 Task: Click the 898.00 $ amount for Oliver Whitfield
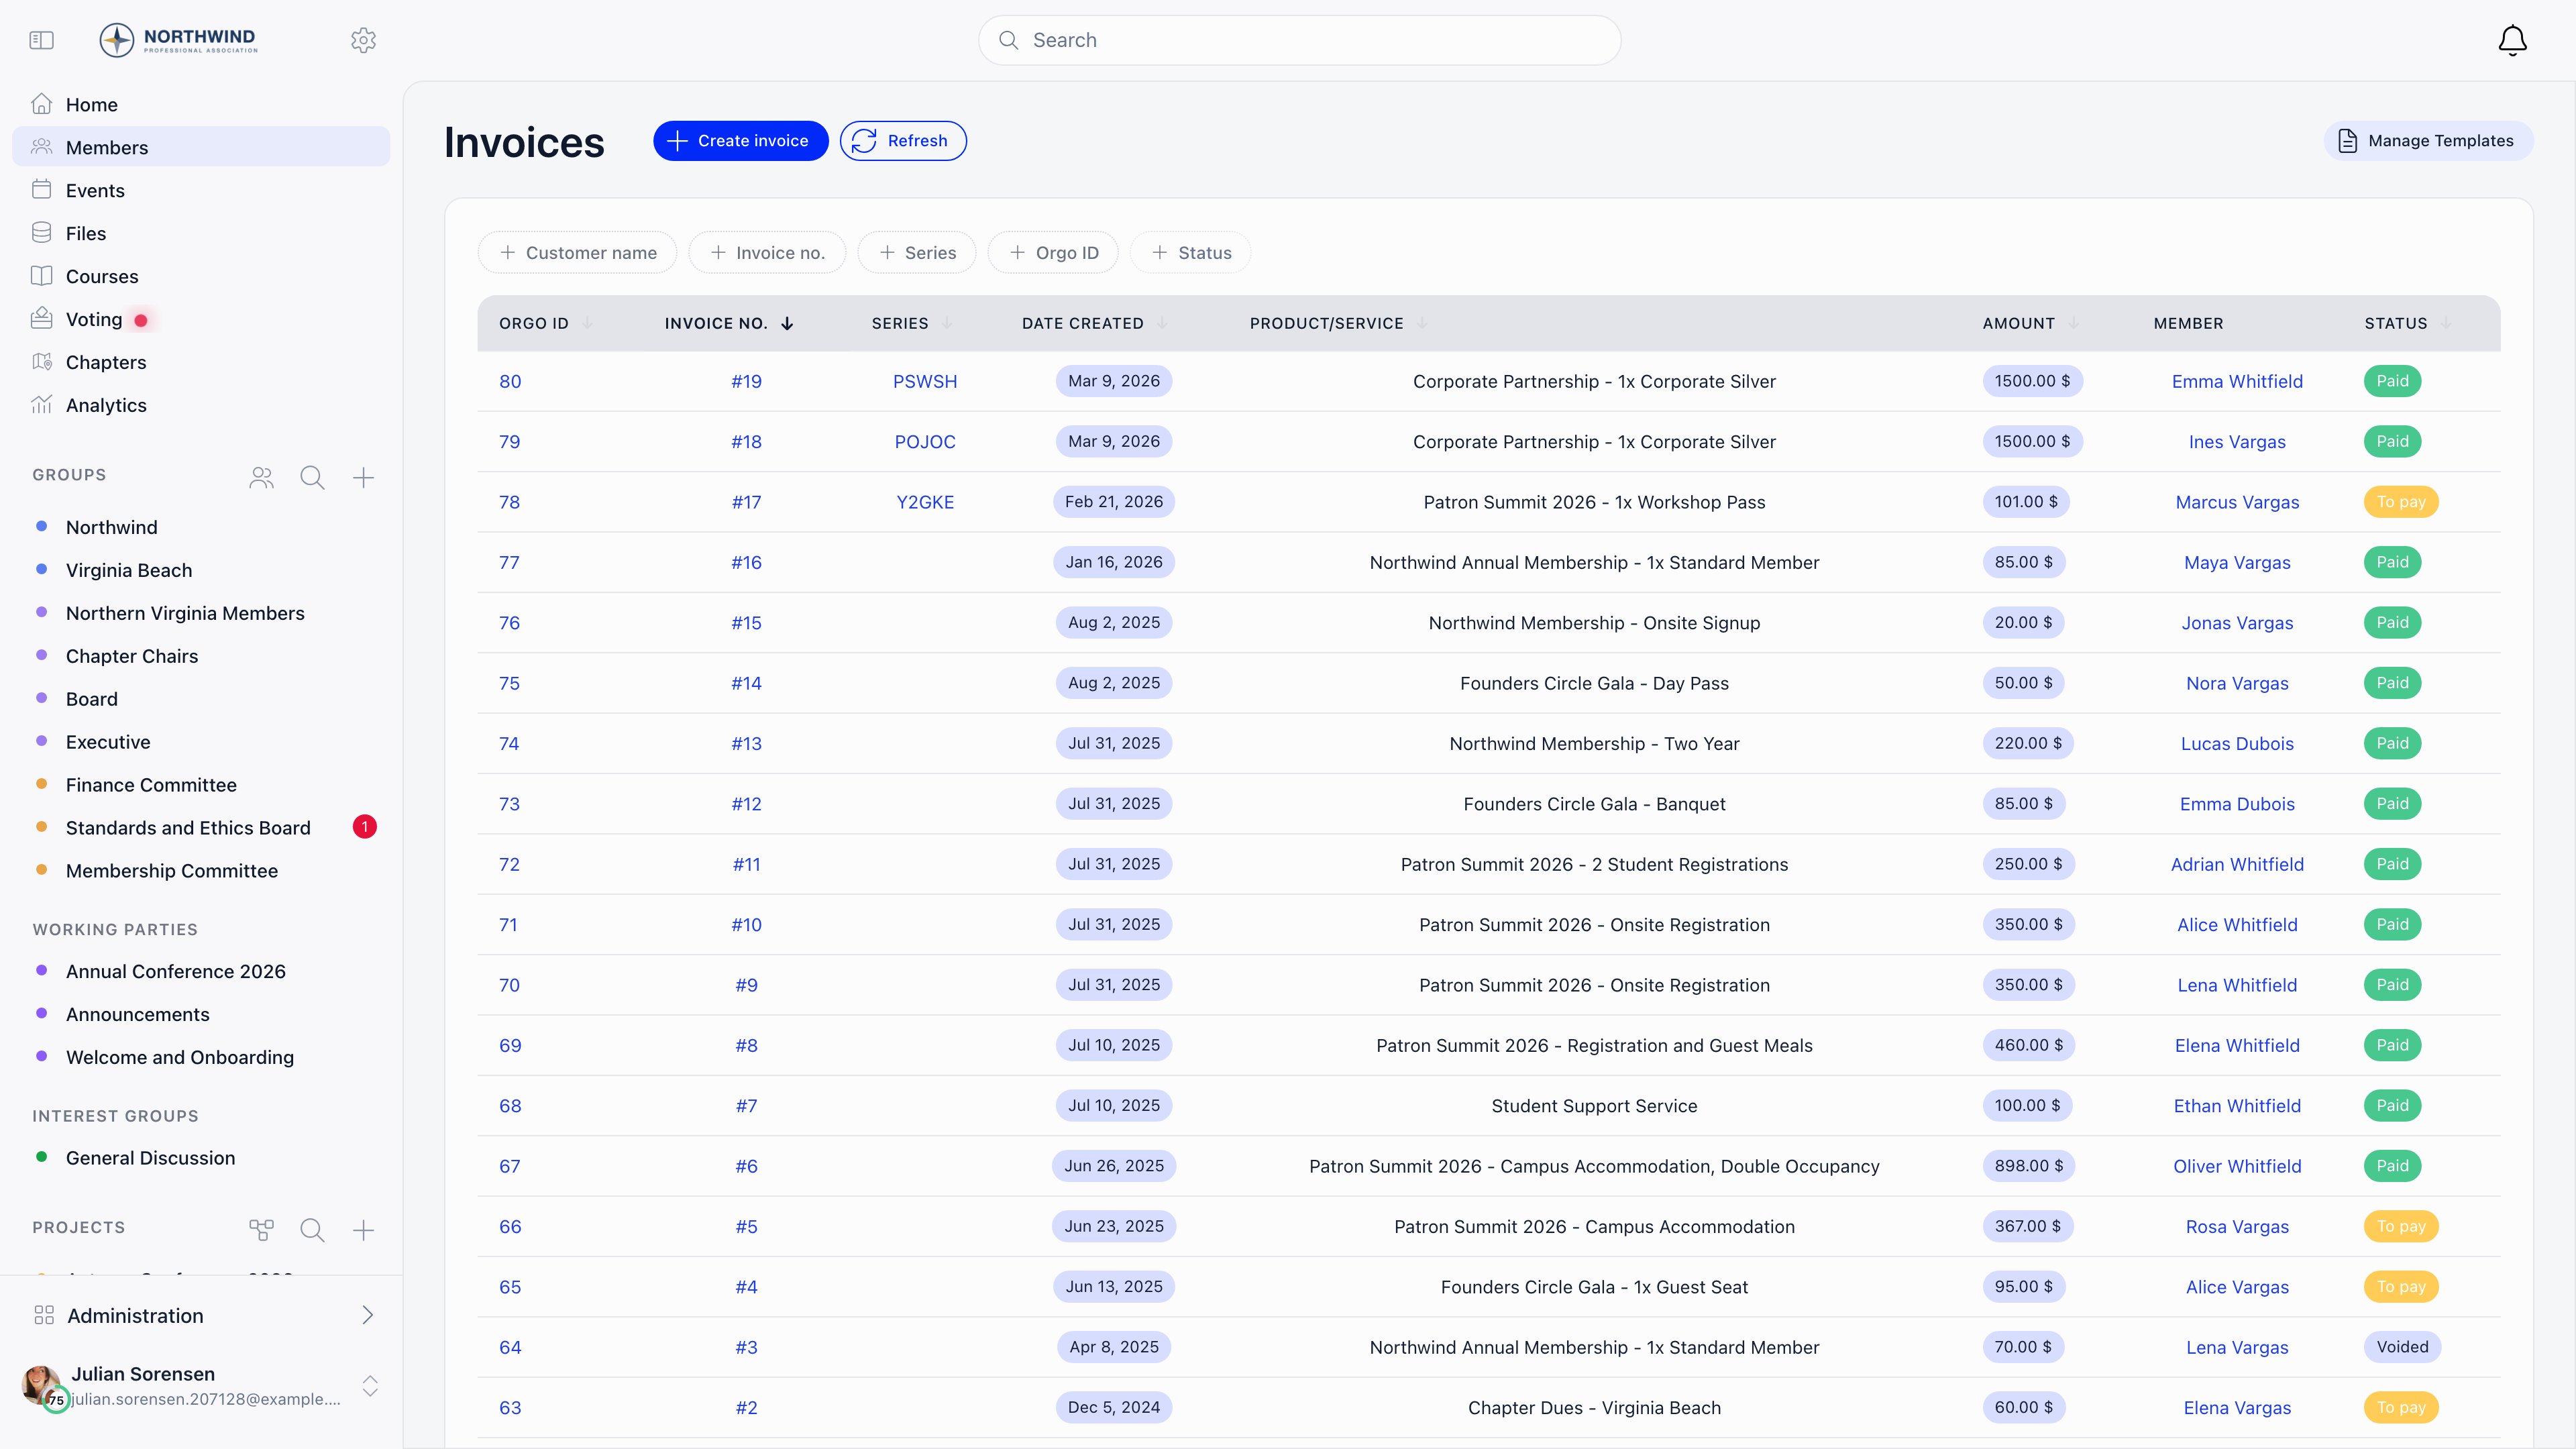click(x=2028, y=1166)
